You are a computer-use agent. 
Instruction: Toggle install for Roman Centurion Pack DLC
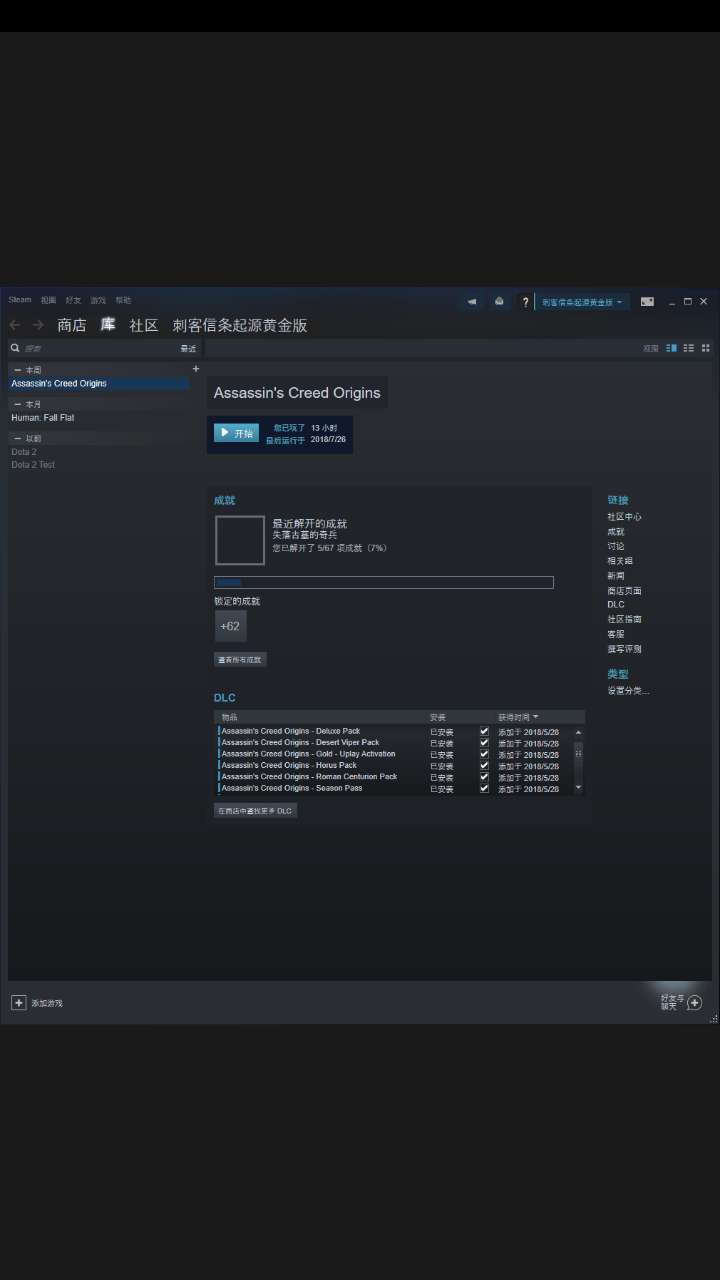[x=484, y=777]
